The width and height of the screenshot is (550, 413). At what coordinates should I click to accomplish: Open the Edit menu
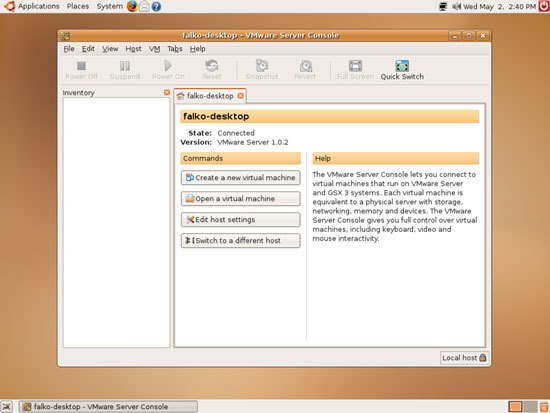pyautogui.click(x=88, y=49)
